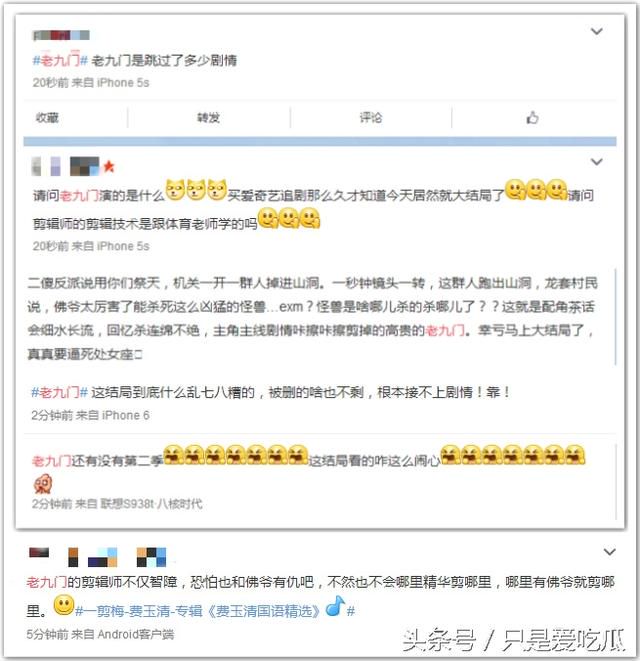Click the #老九门# tag before 这结局到底

click(x=59, y=393)
